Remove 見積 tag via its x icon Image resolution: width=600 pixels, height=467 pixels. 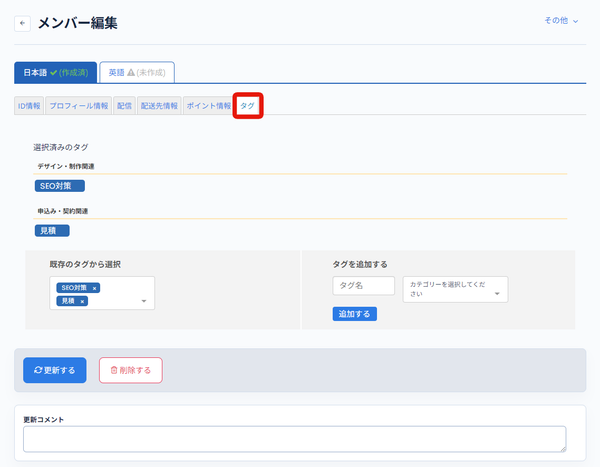coord(82,302)
